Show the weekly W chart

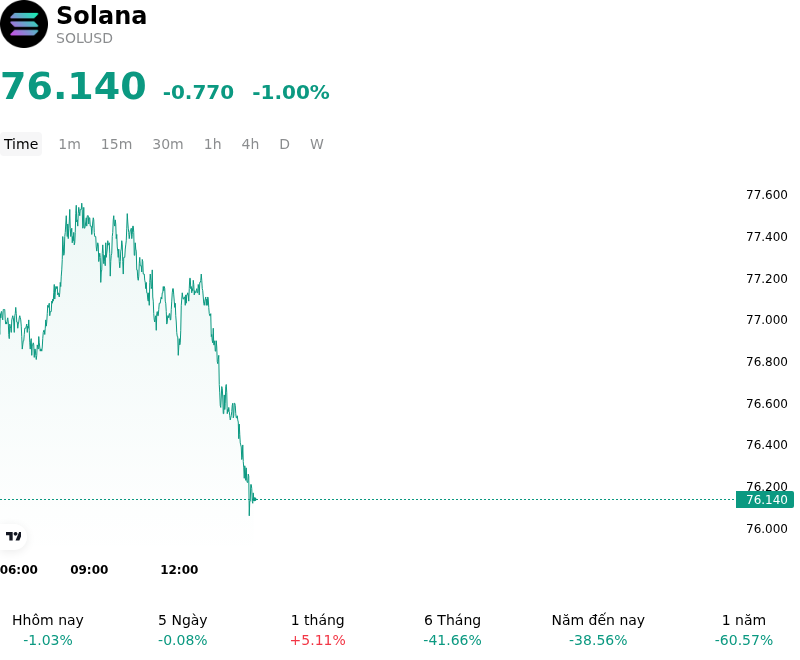(316, 144)
